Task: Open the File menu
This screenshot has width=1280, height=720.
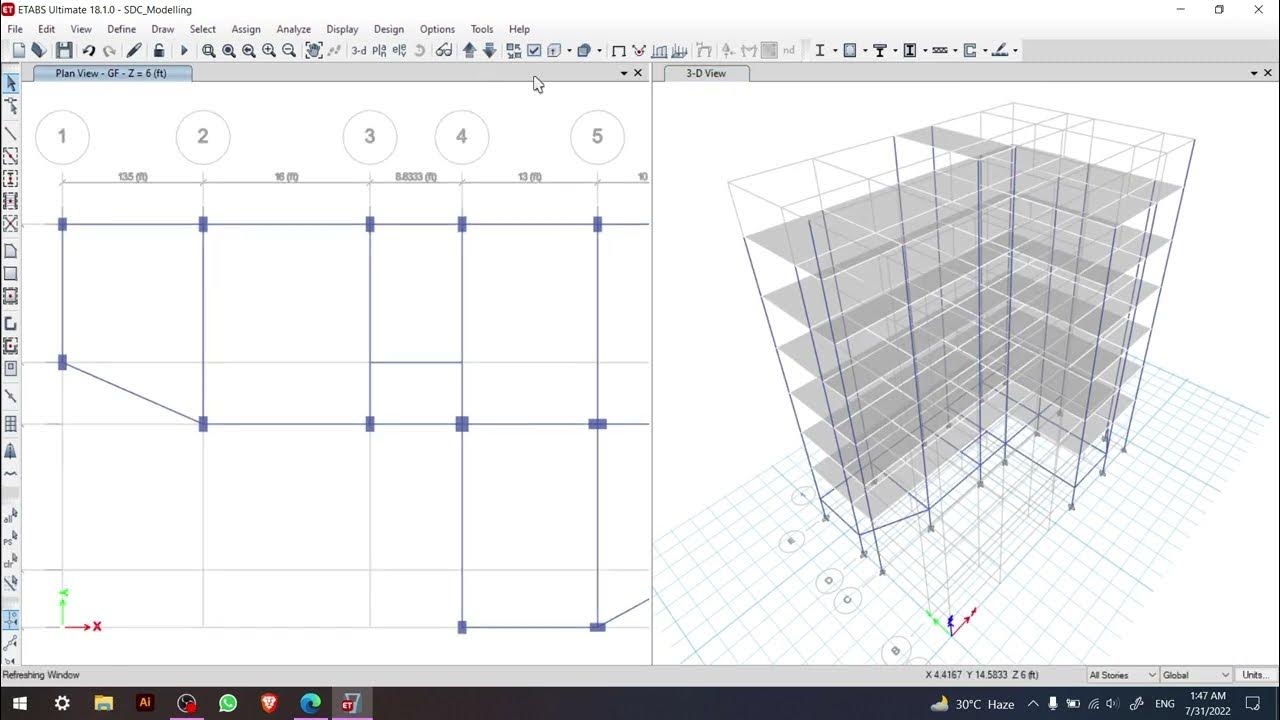Action: click(15, 29)
